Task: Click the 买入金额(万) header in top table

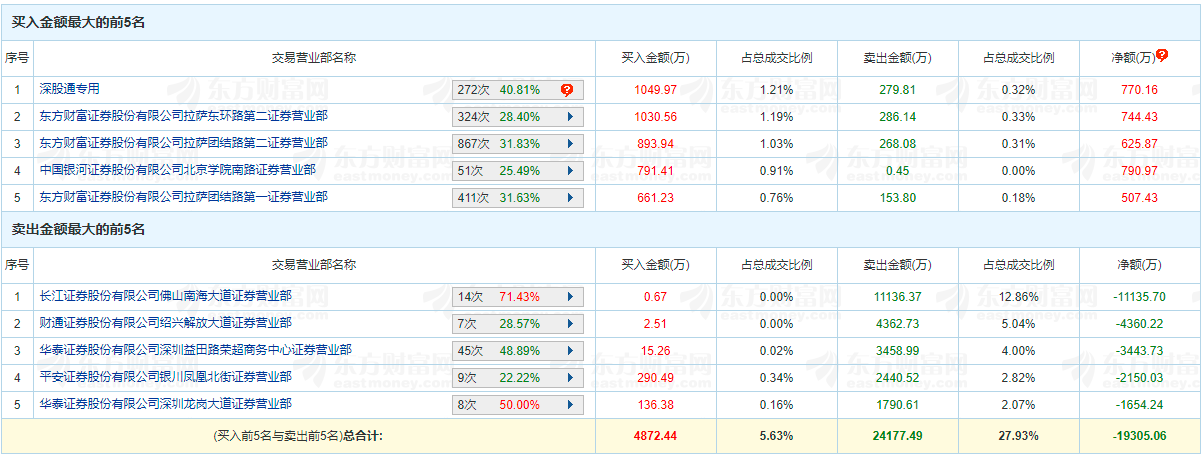Action: click(x=655, y=58)
